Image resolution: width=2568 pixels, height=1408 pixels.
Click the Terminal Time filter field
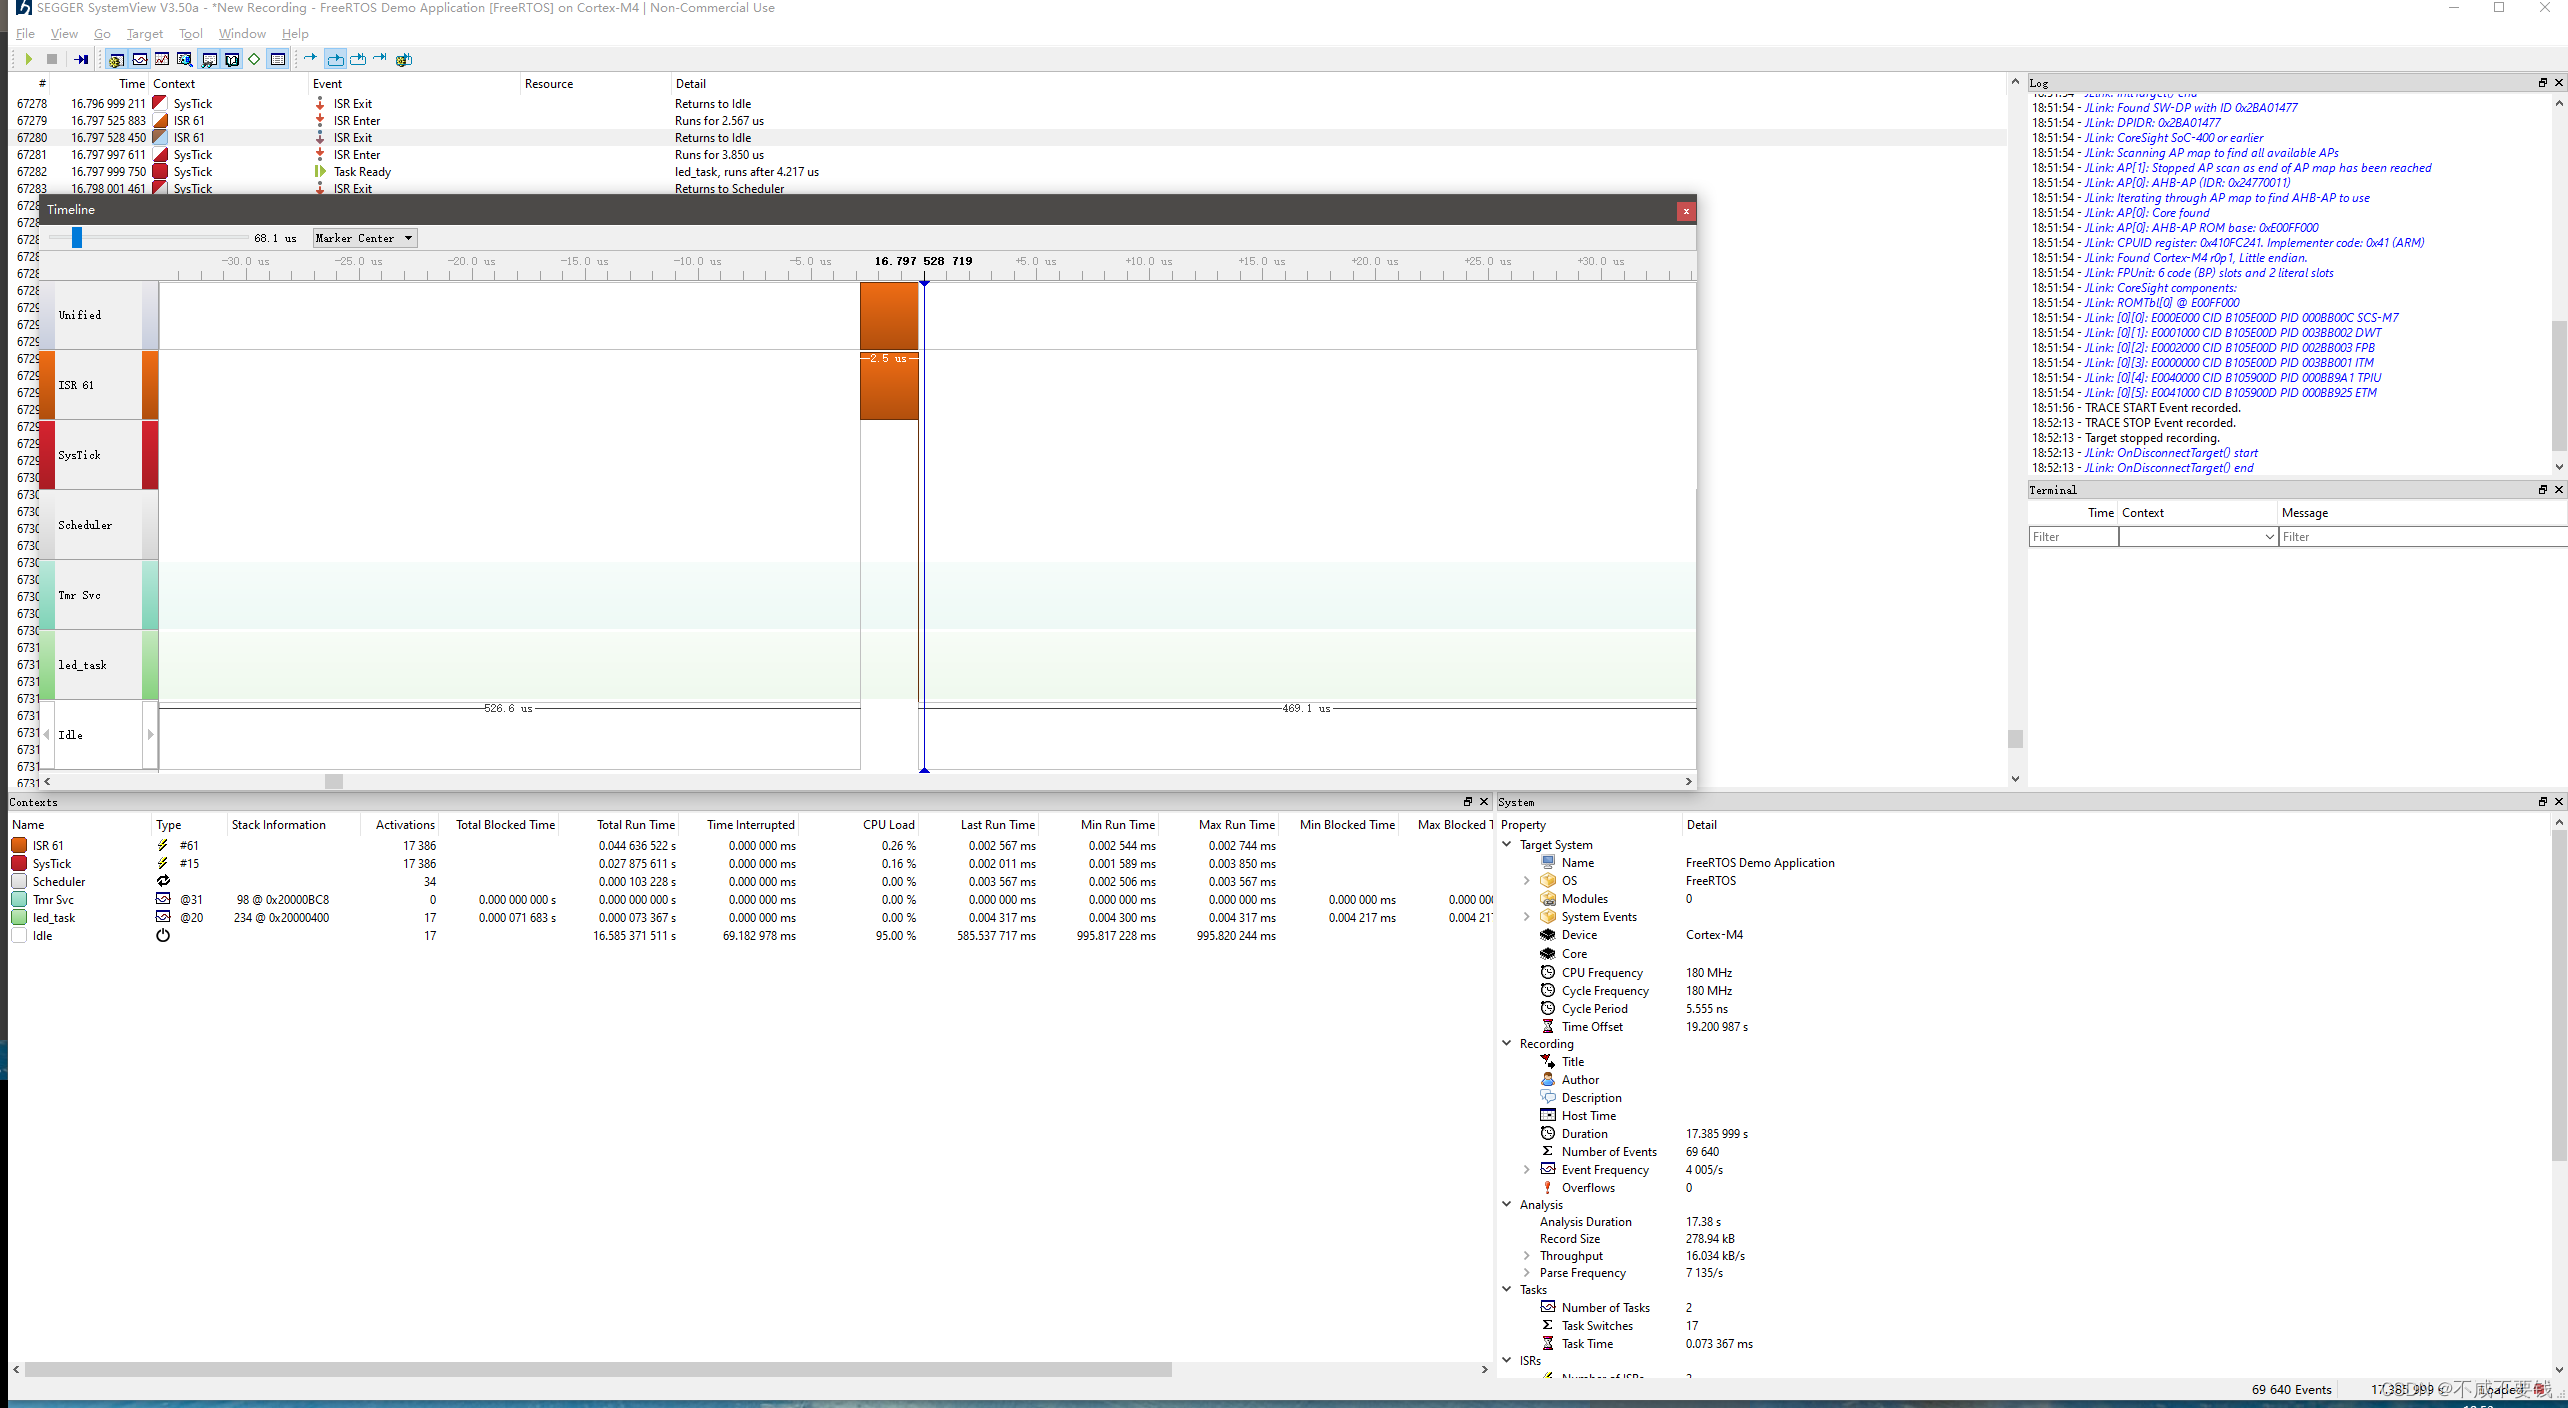pos(2073,537)
